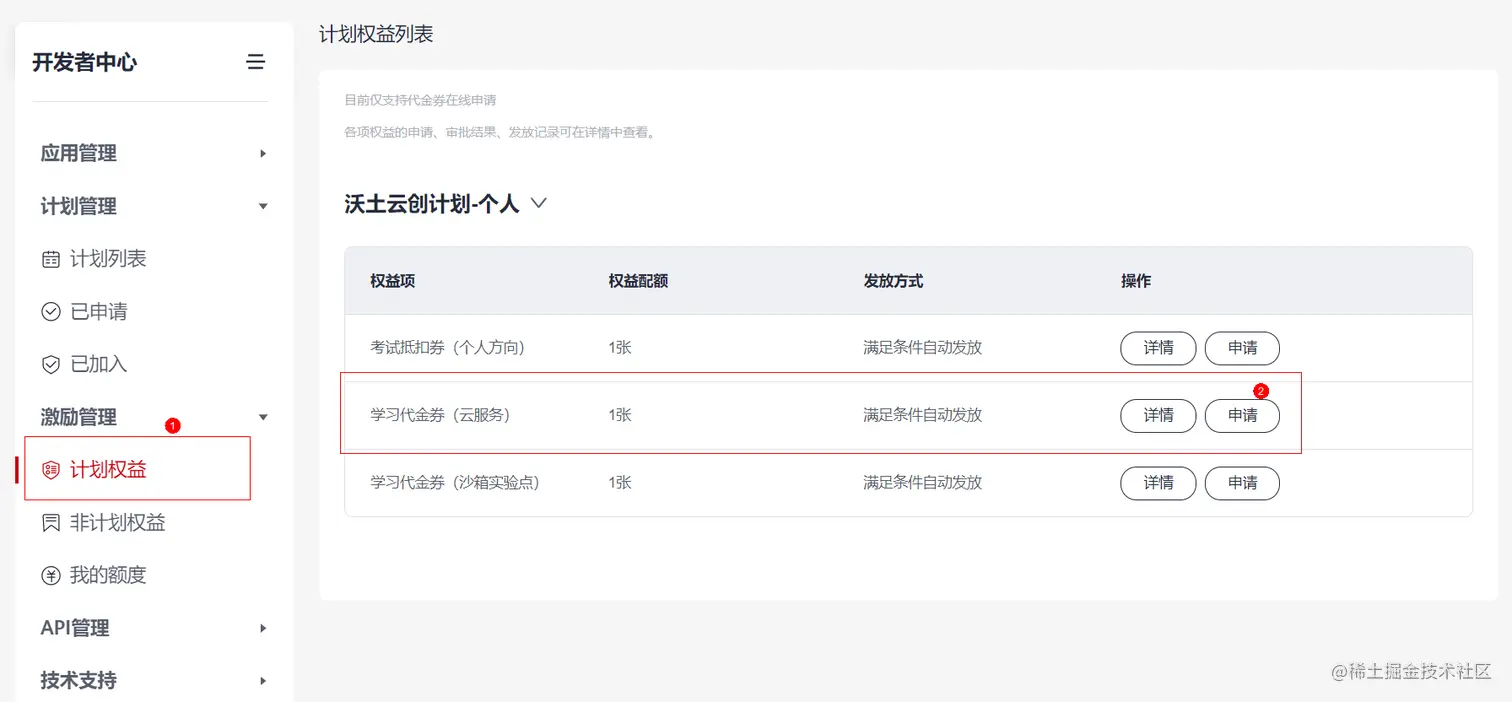Click the 目前仅支持代金券在线申请 notice
This screenshot has width=1512, height=702.
420,100
